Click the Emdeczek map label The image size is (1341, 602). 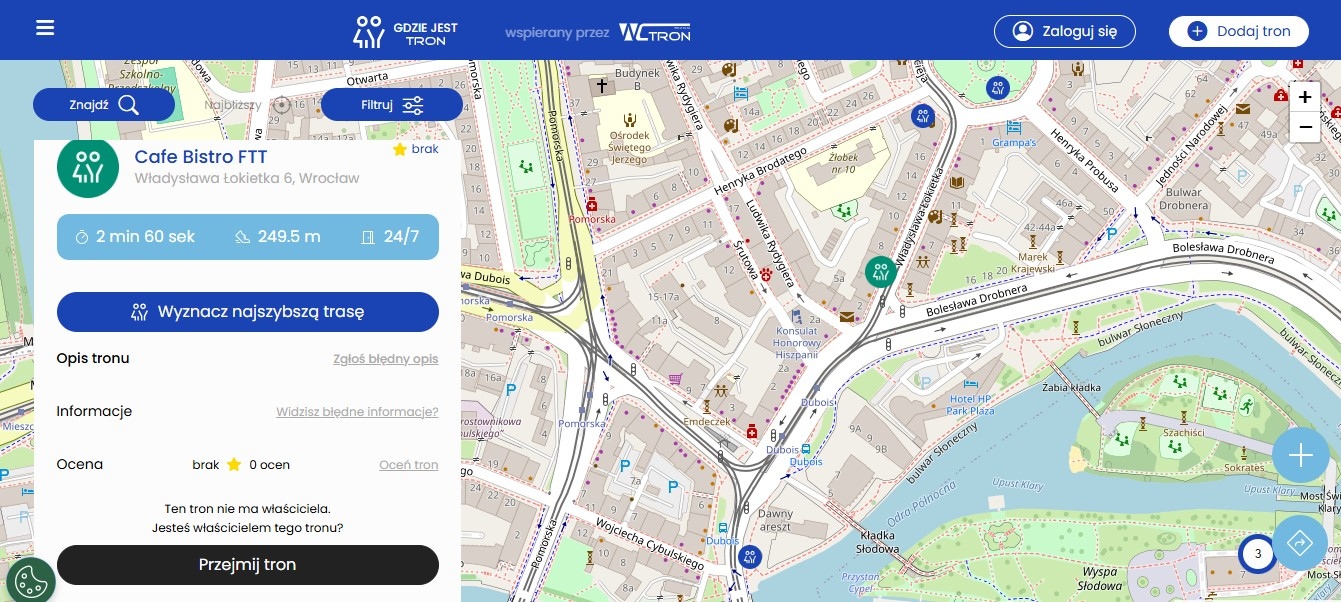707,422
